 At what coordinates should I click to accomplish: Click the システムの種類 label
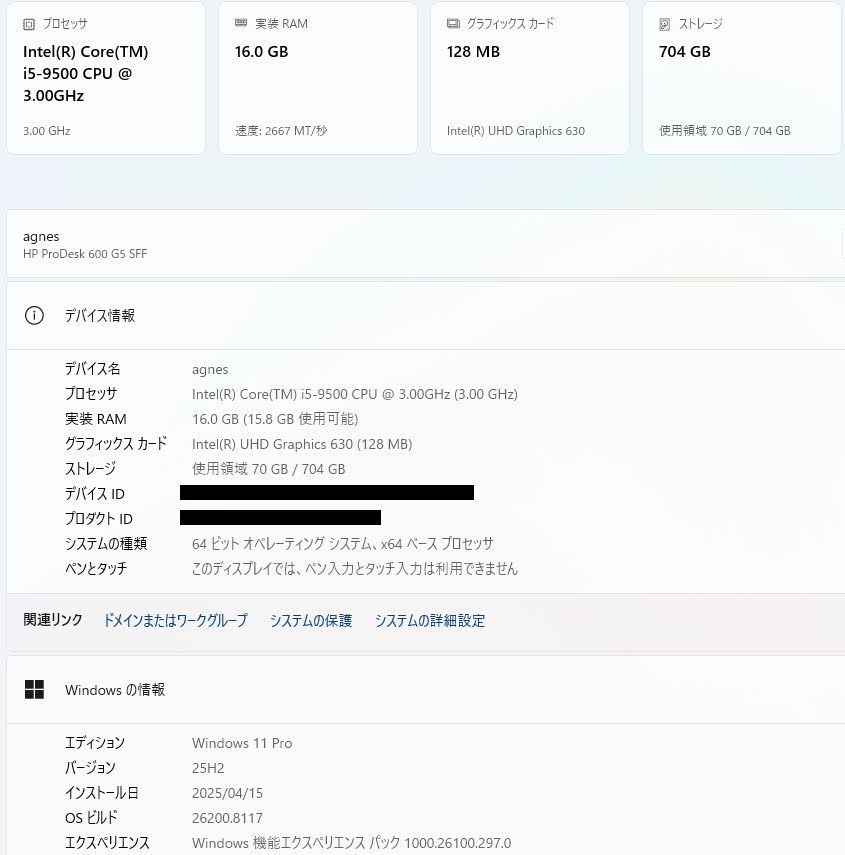point(106,544)
